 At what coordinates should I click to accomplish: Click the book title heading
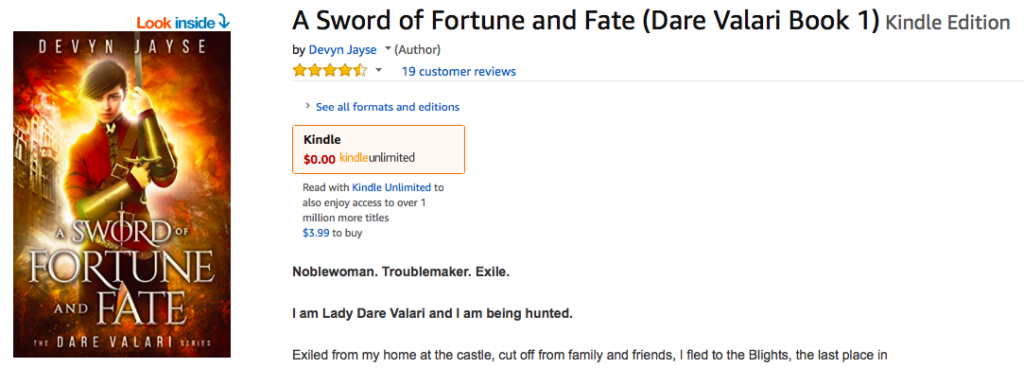pyautogui.click(x=586, y=21)
